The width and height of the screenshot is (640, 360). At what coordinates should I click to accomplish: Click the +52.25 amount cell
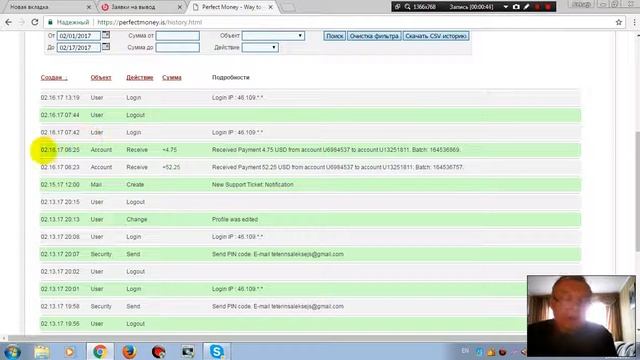[171, 167]
